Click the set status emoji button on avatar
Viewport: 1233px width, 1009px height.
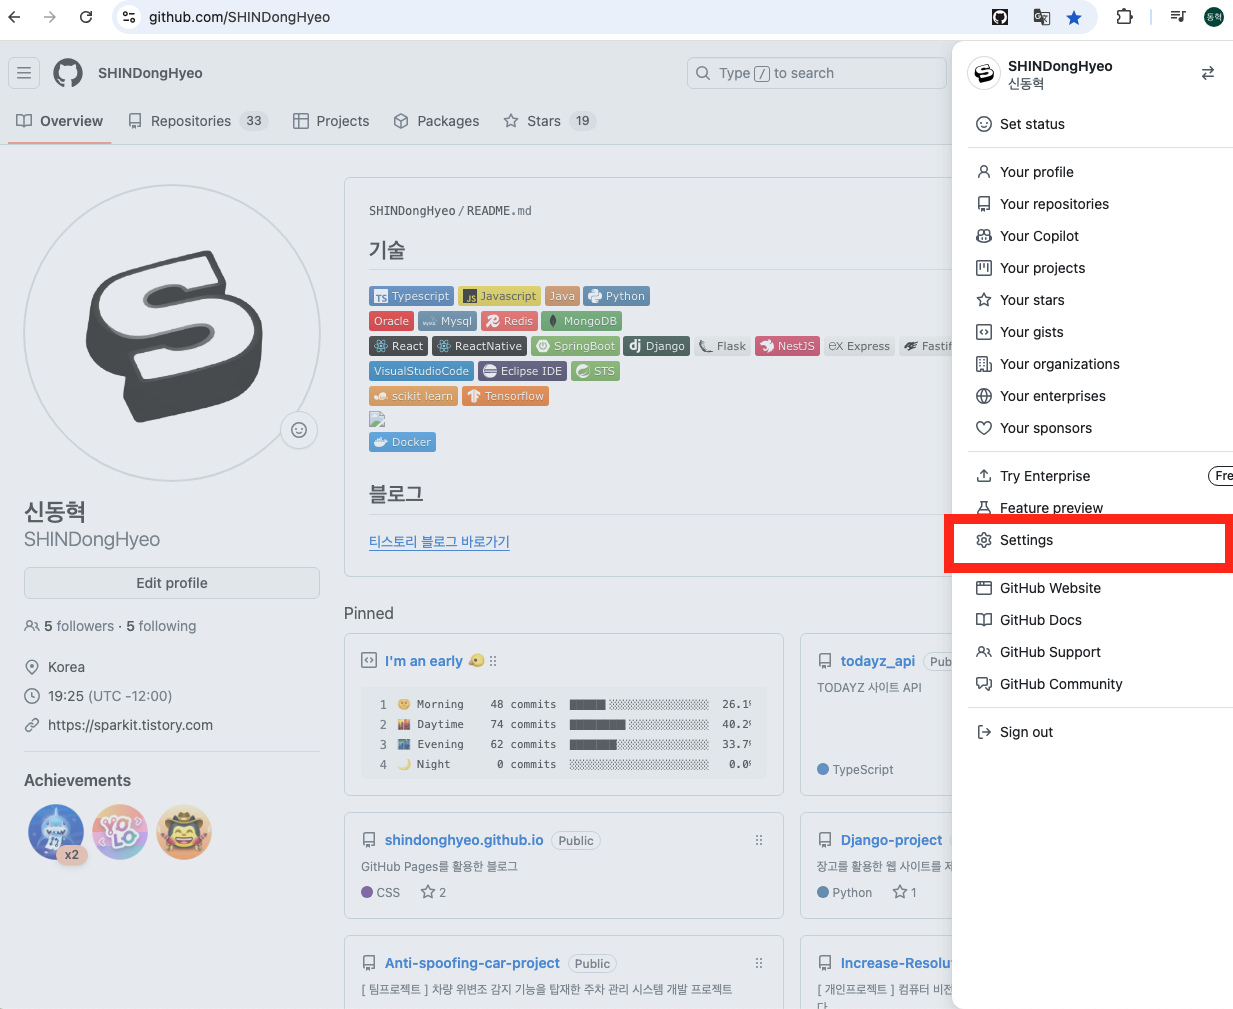coord(299,430)
